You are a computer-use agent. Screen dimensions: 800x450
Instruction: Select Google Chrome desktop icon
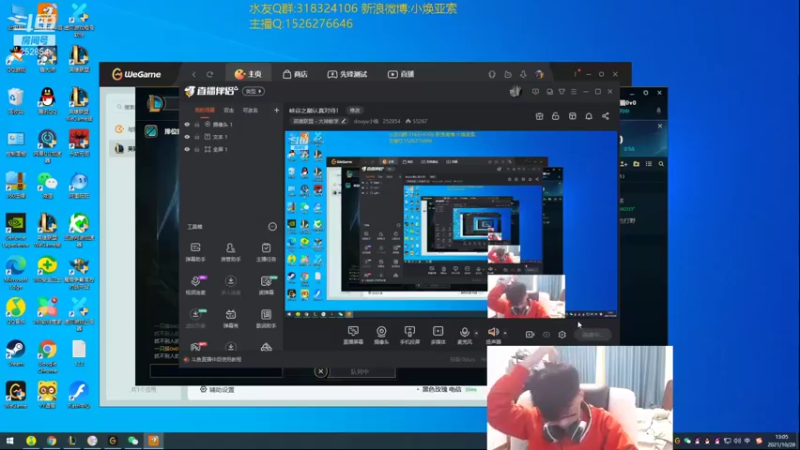(47, 356)
